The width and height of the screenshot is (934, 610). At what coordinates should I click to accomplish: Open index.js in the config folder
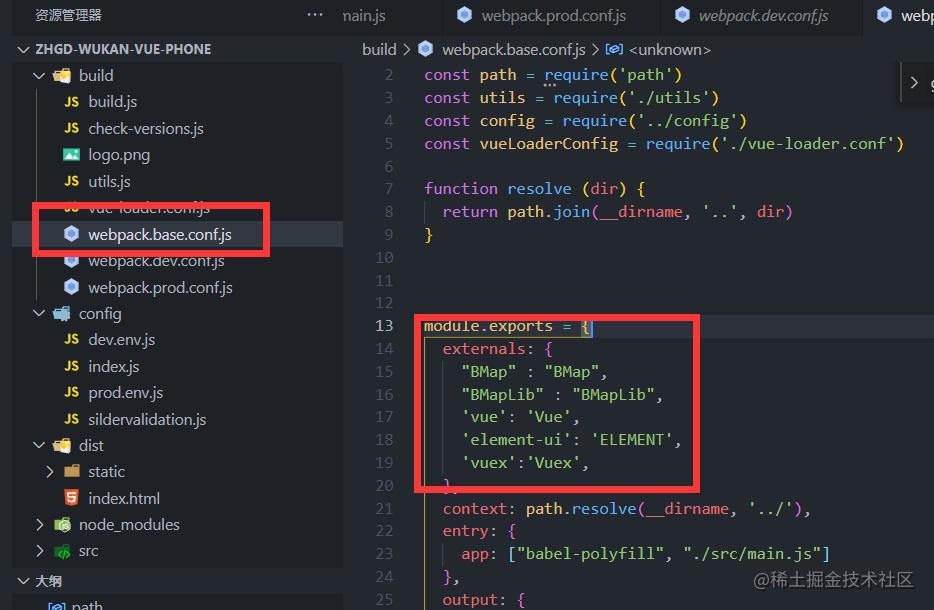[114, 366]
